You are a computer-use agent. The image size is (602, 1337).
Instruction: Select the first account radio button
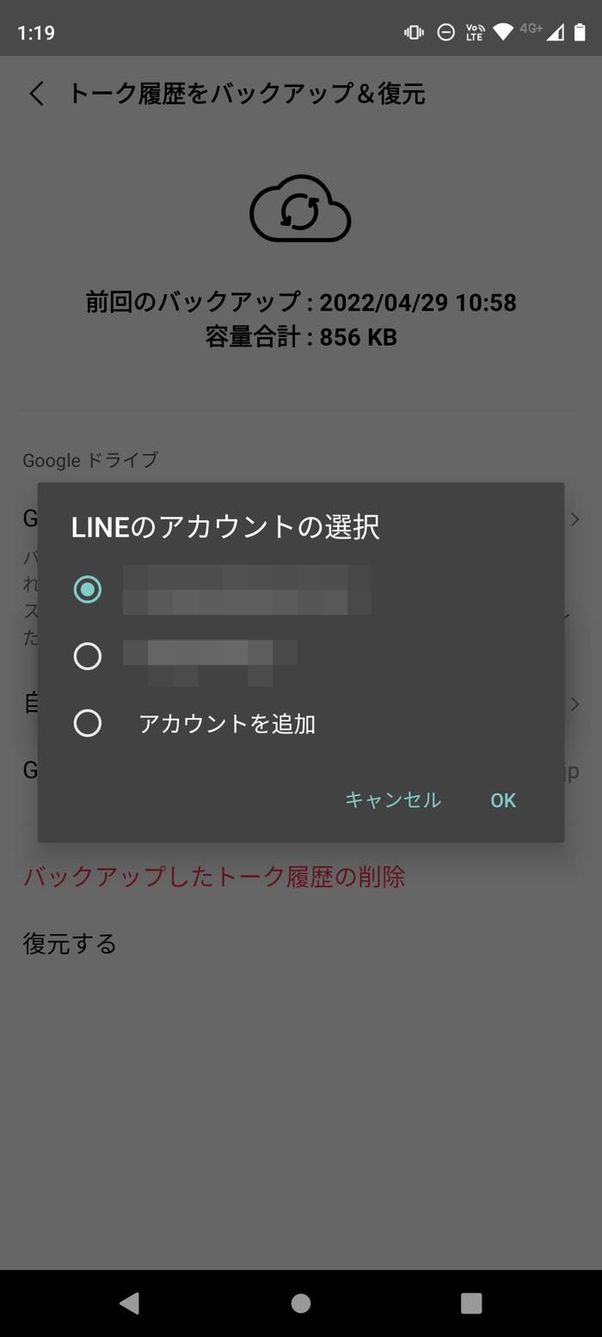pos(88,590)
